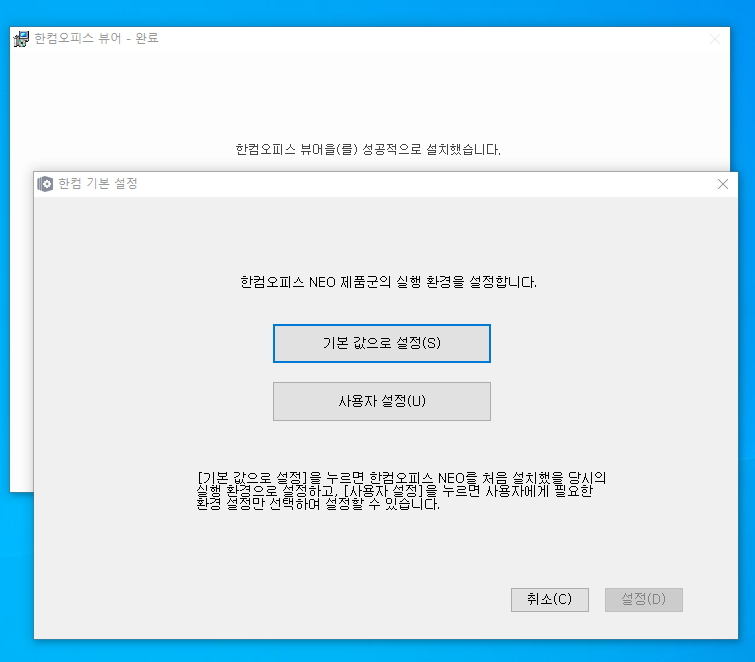Choose the 사용자 설정(U) button
Viewport: 755px width, 662px height.
[x=381, y=402]
